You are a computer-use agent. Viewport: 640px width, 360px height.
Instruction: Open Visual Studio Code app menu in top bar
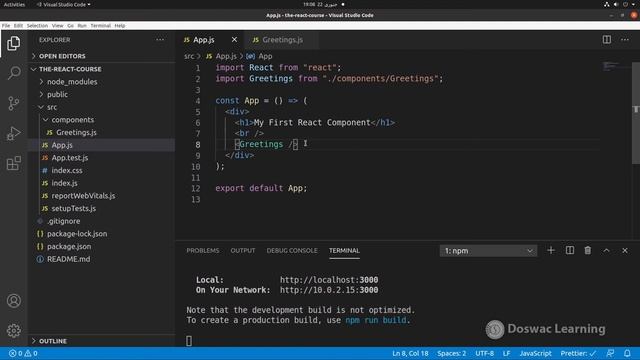click(x=64, y=4)
